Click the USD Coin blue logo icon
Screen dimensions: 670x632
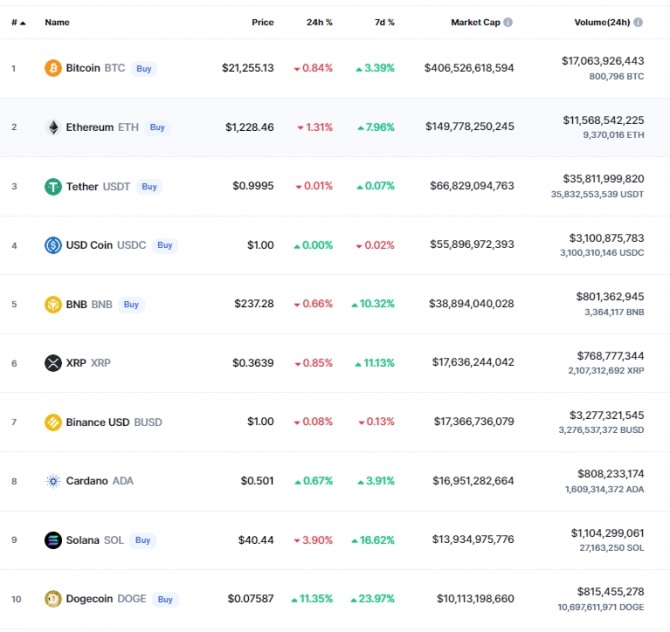click(53, 245)
